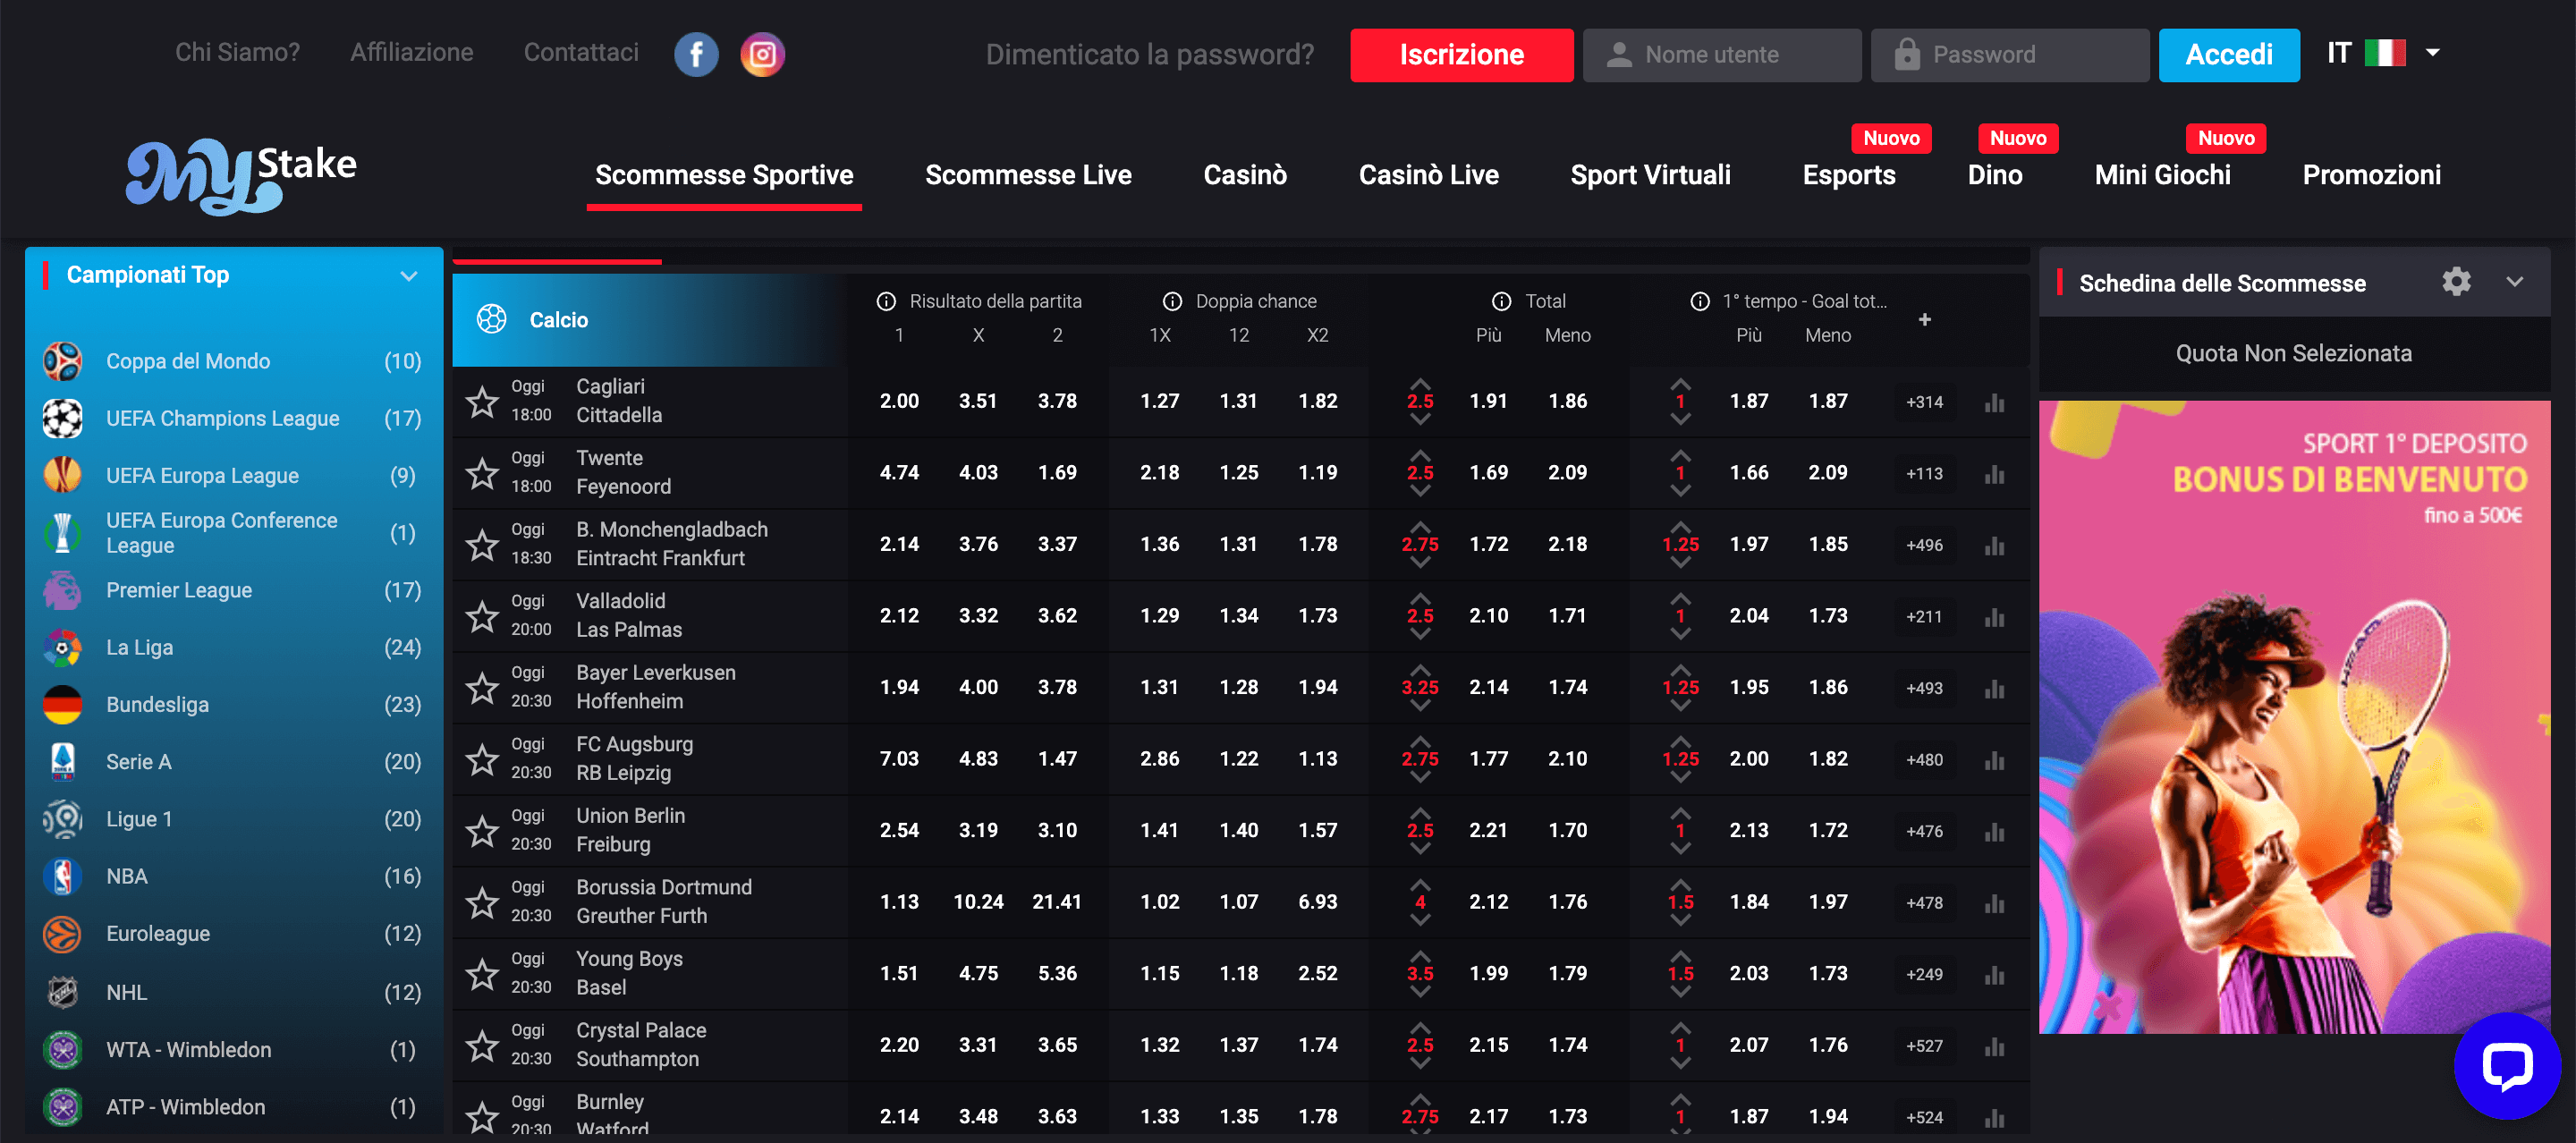Show stats chart for Valladolid–Las Palmas

[1994, 616]
